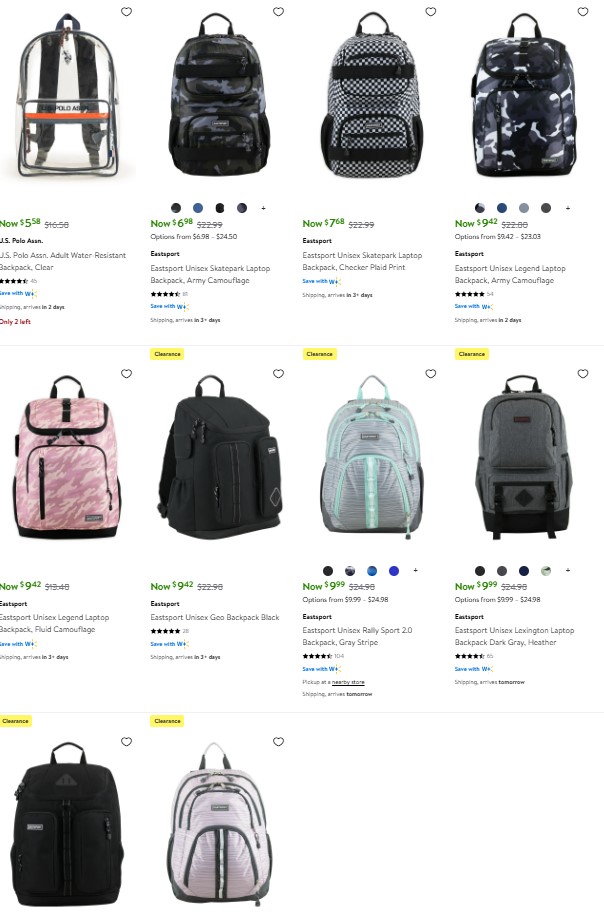
Task: Expand more colors for Skatepark Army Camouflage backpack
Action: tap(264, 208)
